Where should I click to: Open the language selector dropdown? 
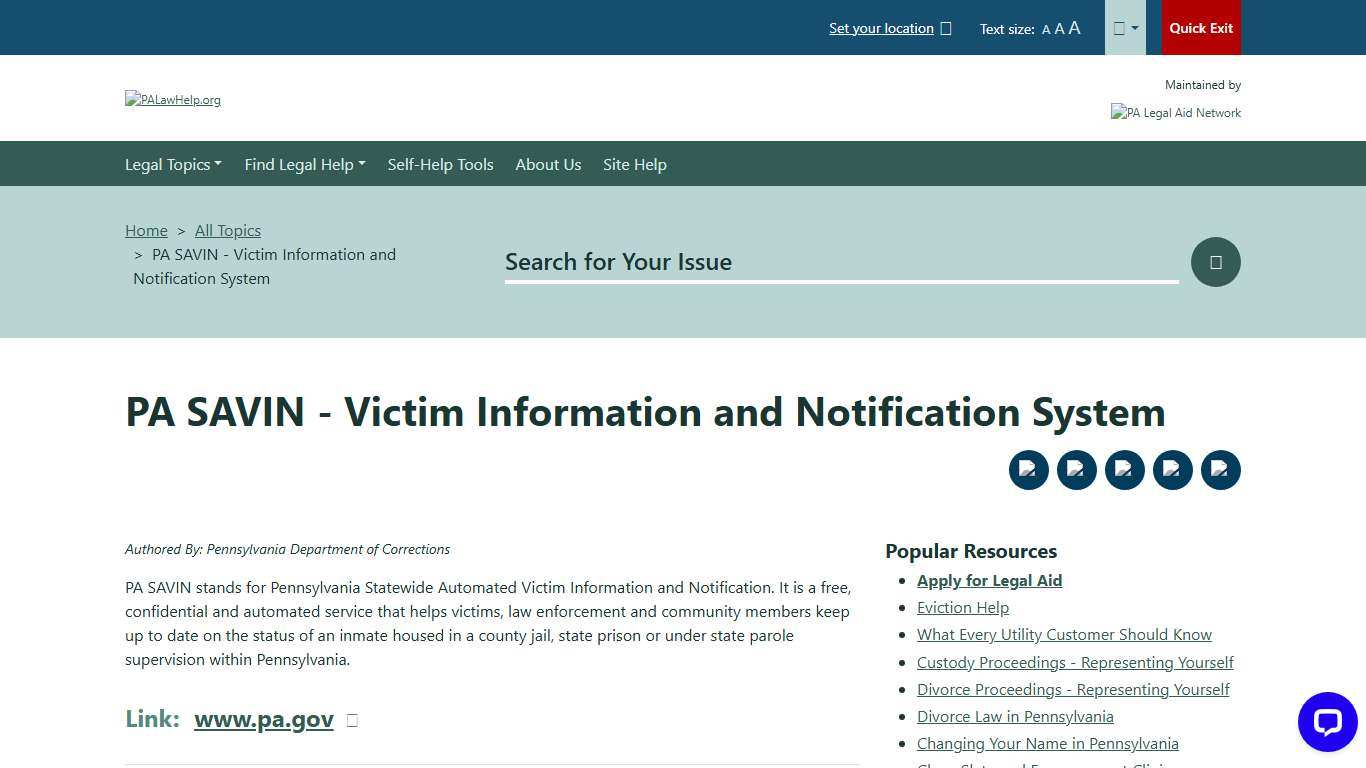click(1124, 27)
